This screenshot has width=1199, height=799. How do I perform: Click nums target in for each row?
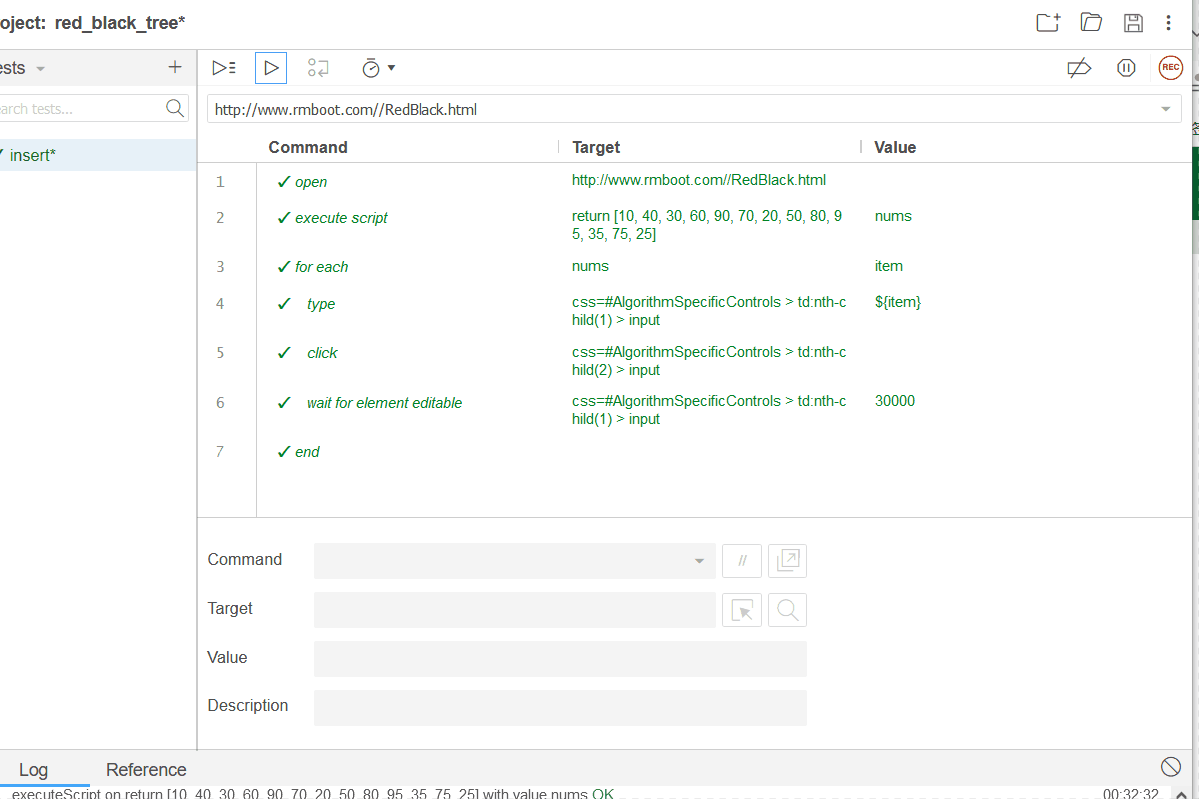pyautogui.click(x=590, y=266)
